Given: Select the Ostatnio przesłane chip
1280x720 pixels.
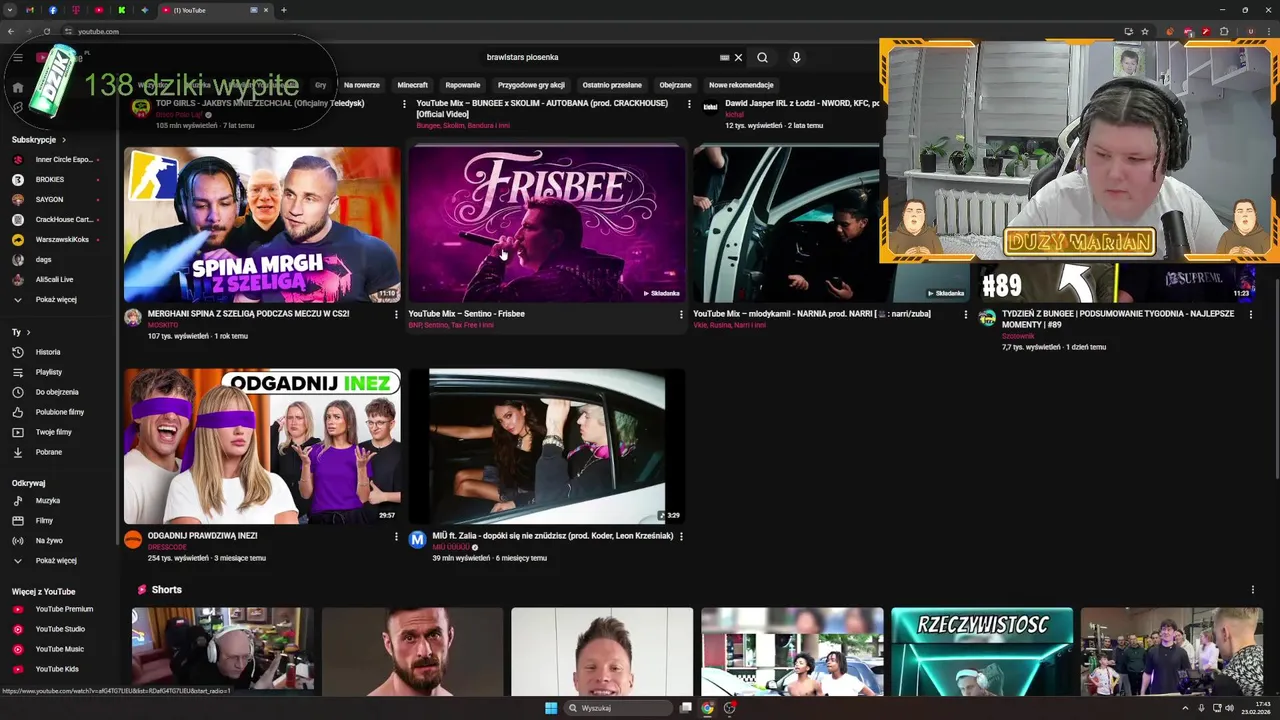Looking at the screenshot, I should (612, 85).
